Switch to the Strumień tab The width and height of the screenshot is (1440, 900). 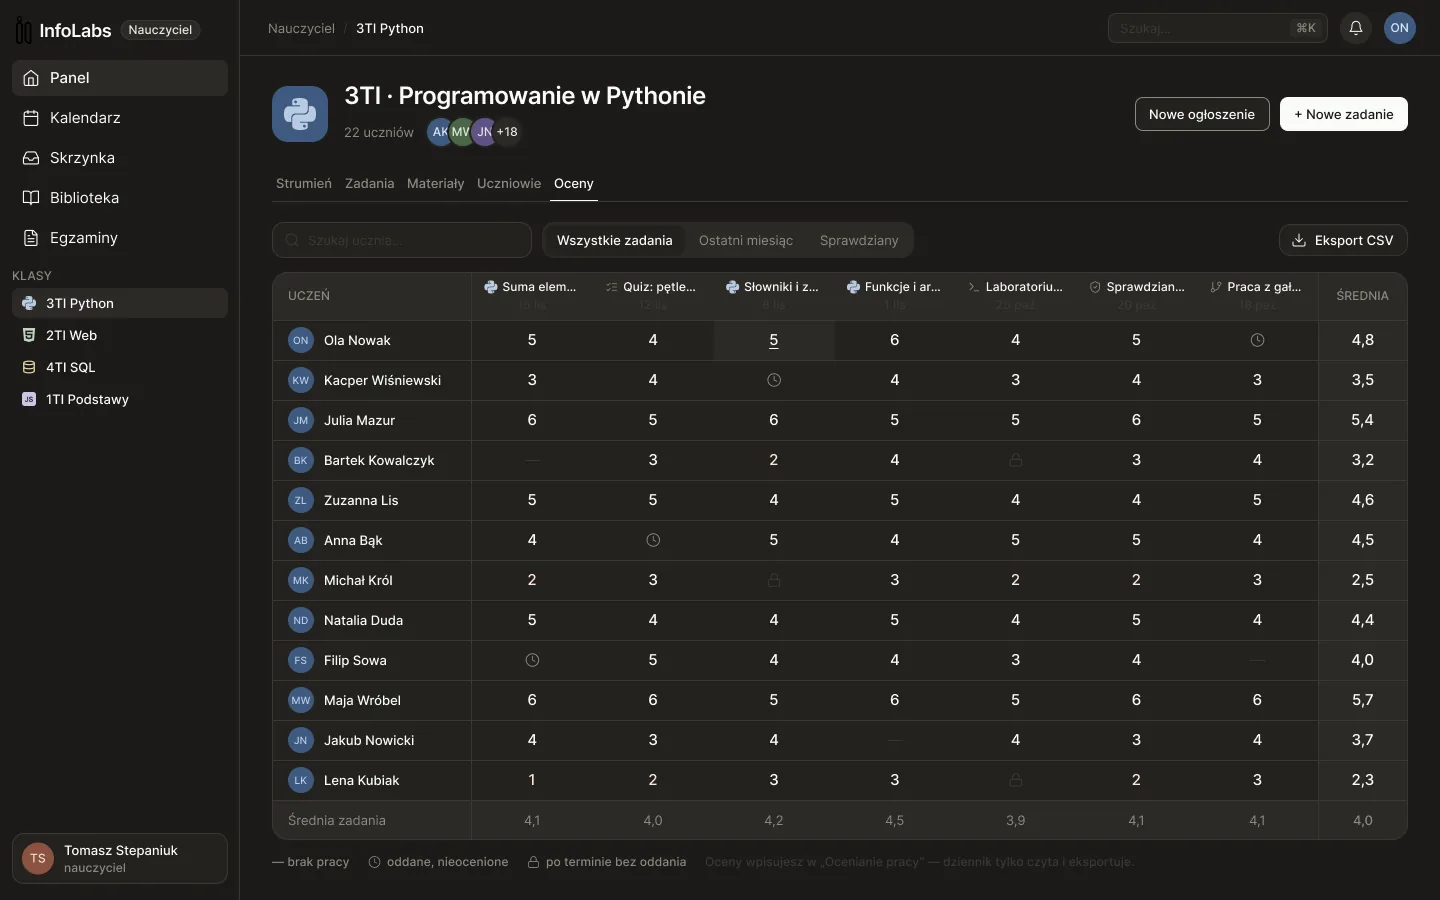304,184
